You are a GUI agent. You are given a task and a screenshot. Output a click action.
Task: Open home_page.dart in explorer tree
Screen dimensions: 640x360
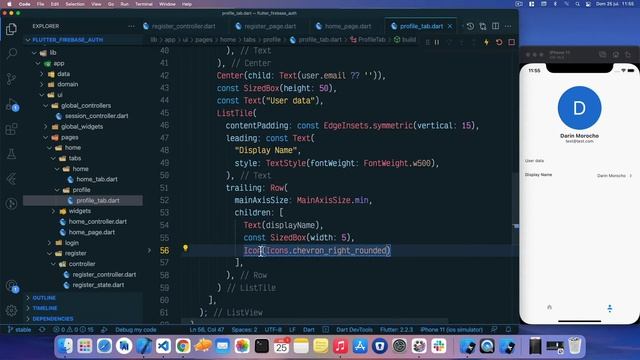point(91,232)
